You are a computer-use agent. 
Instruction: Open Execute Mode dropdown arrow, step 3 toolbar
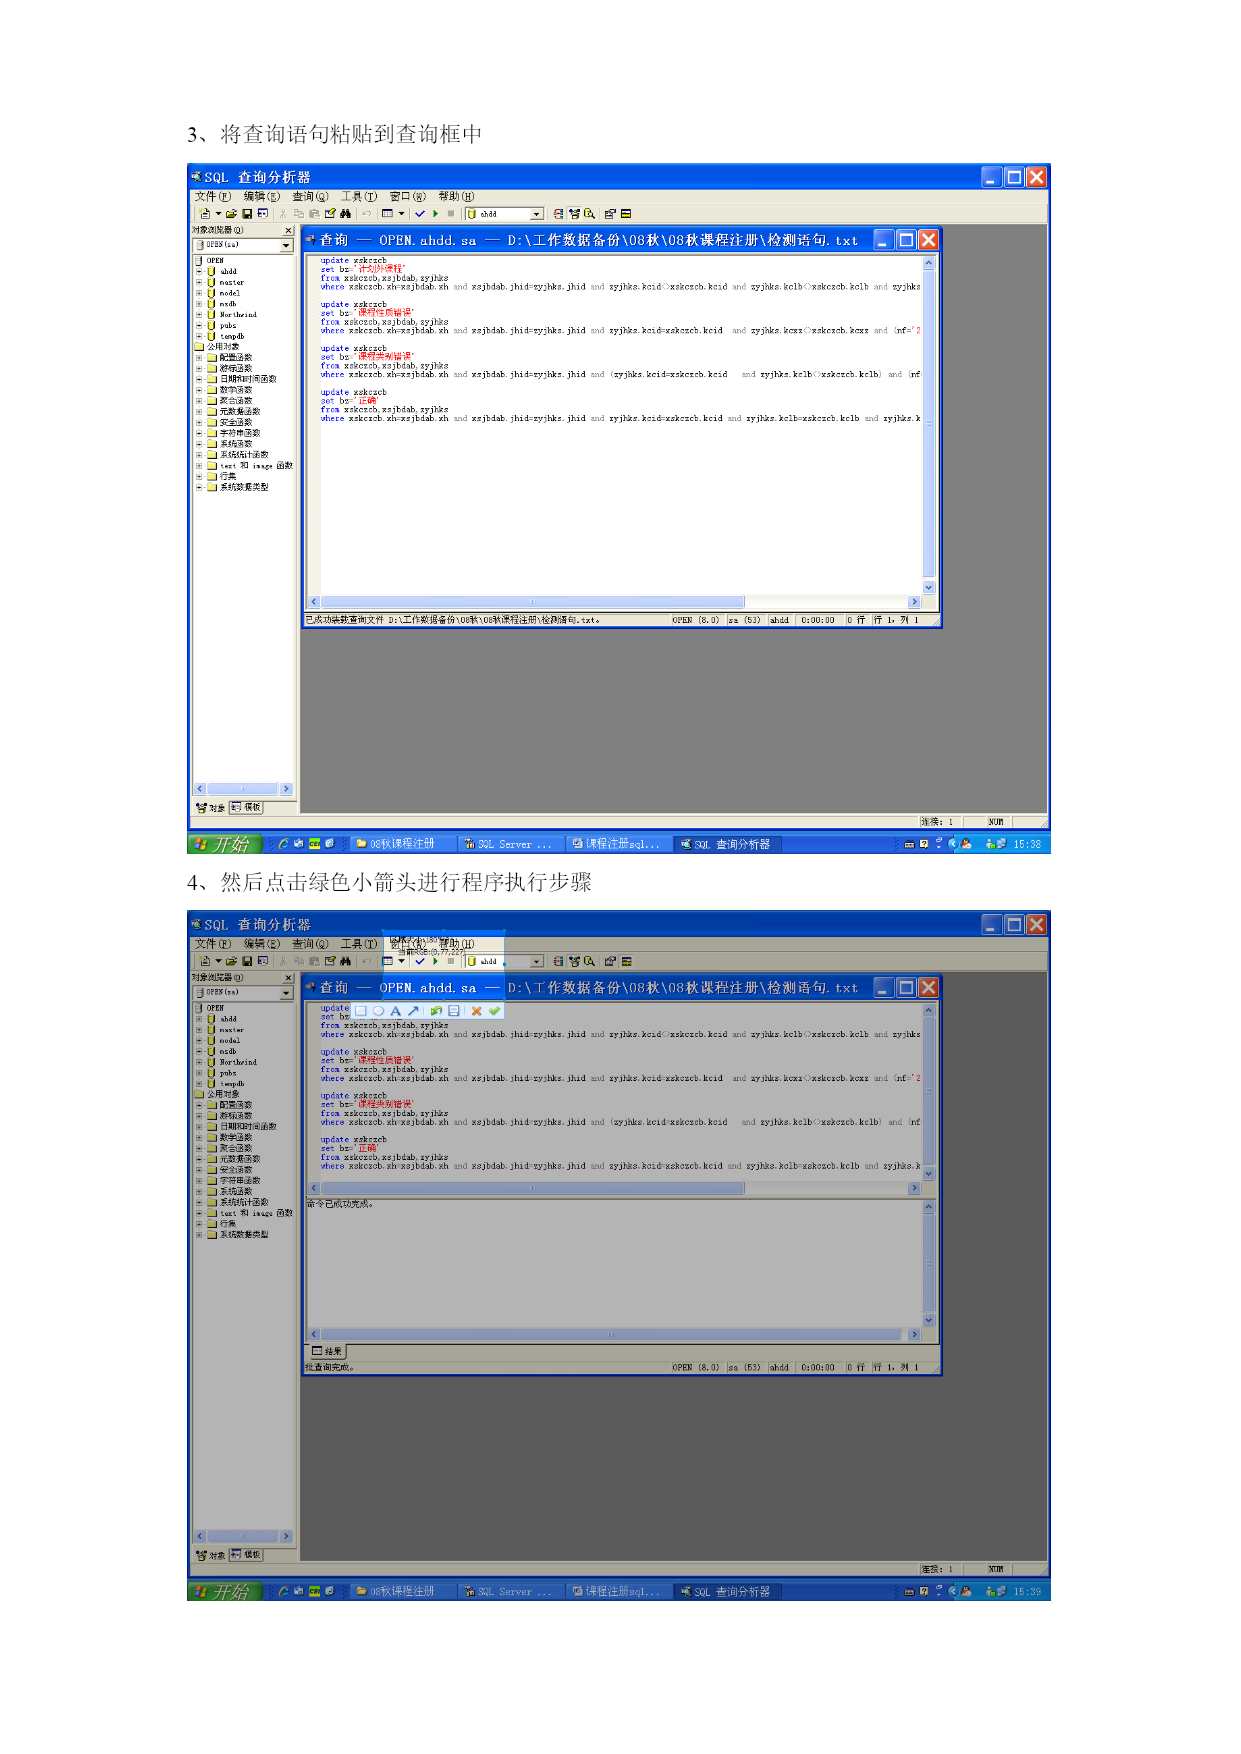[x=402, y=213]
